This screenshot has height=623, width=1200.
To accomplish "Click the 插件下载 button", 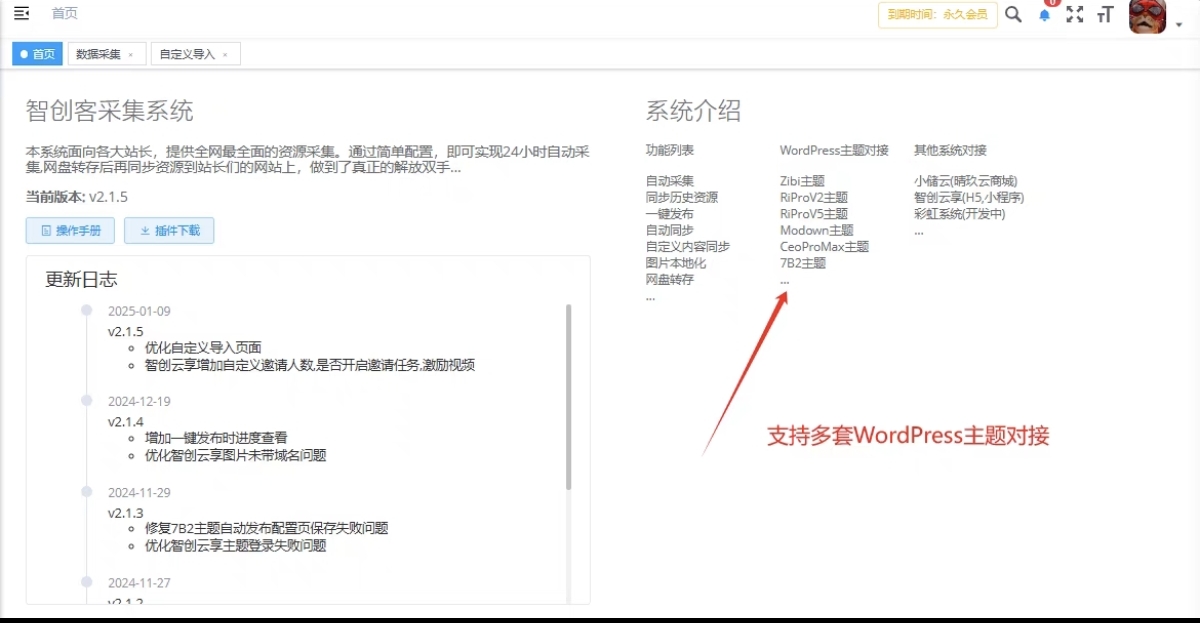I will [169, 230].
